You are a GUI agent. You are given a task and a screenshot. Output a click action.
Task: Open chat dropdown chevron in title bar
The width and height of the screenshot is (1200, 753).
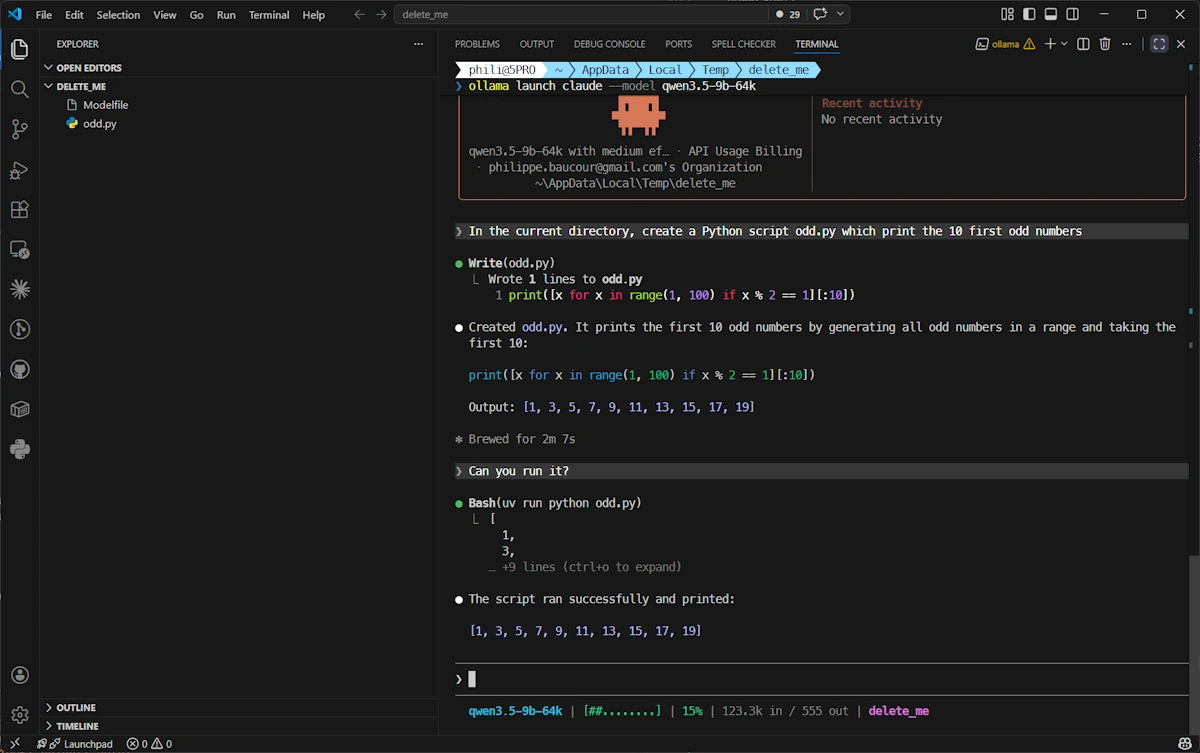click(x=841, y=14)
